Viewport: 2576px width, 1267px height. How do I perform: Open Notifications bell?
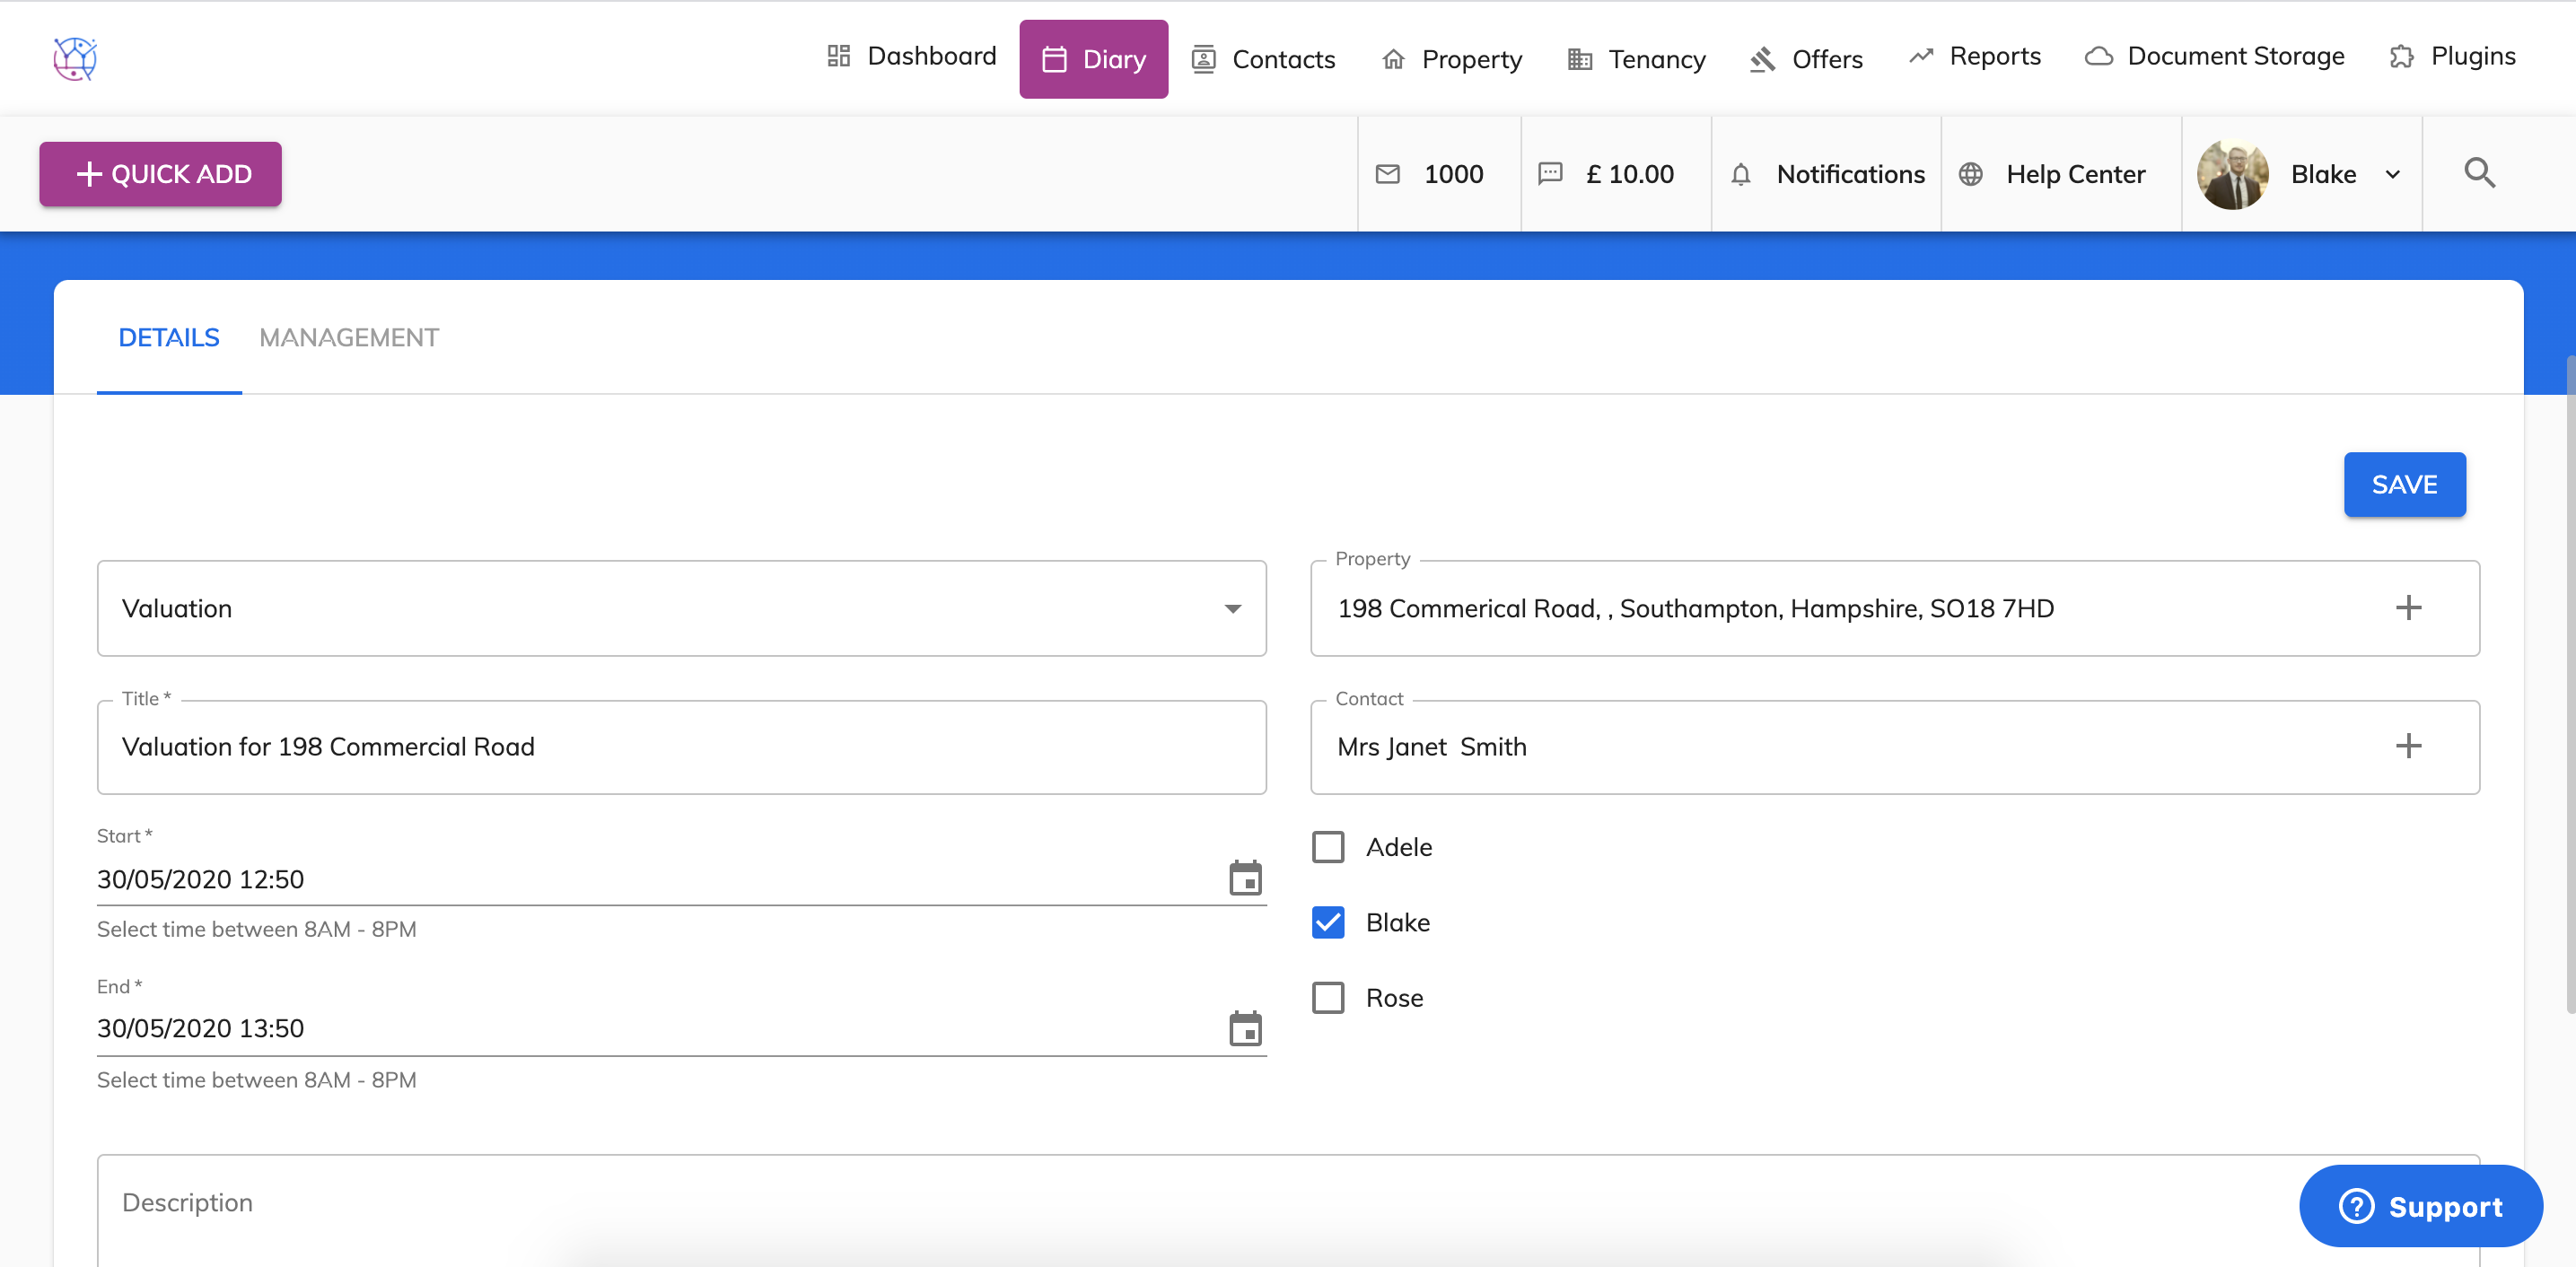1741,174
